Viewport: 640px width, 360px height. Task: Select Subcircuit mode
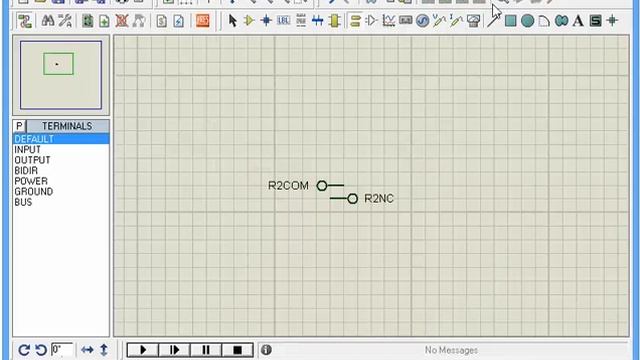[x=335, y=20]
